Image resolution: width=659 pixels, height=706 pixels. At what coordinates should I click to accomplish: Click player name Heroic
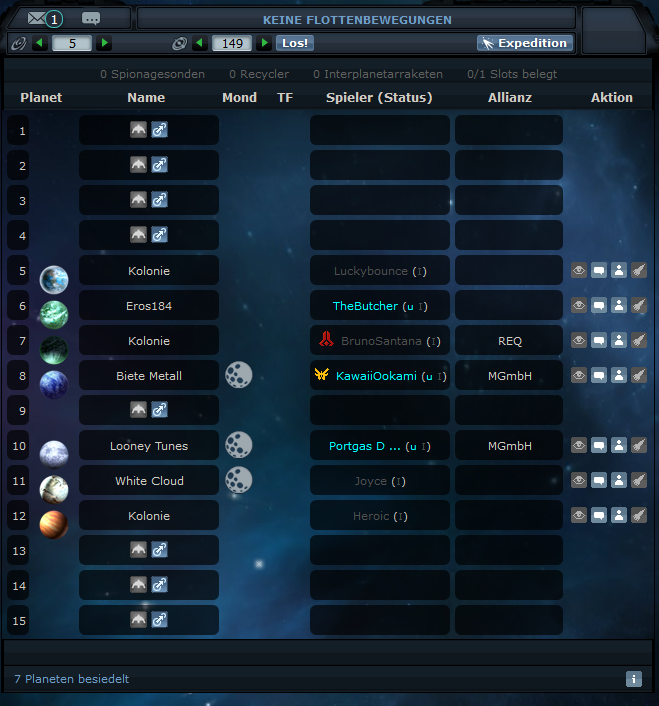371,516
